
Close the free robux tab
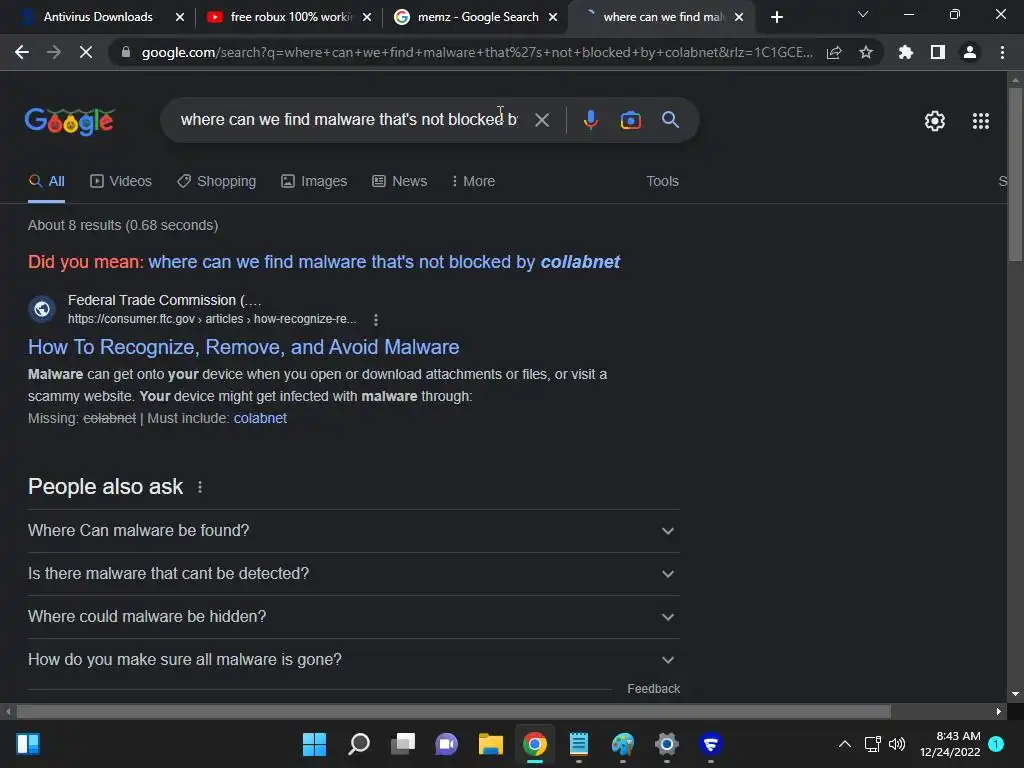pyautogui.click(x=367, y=17)
